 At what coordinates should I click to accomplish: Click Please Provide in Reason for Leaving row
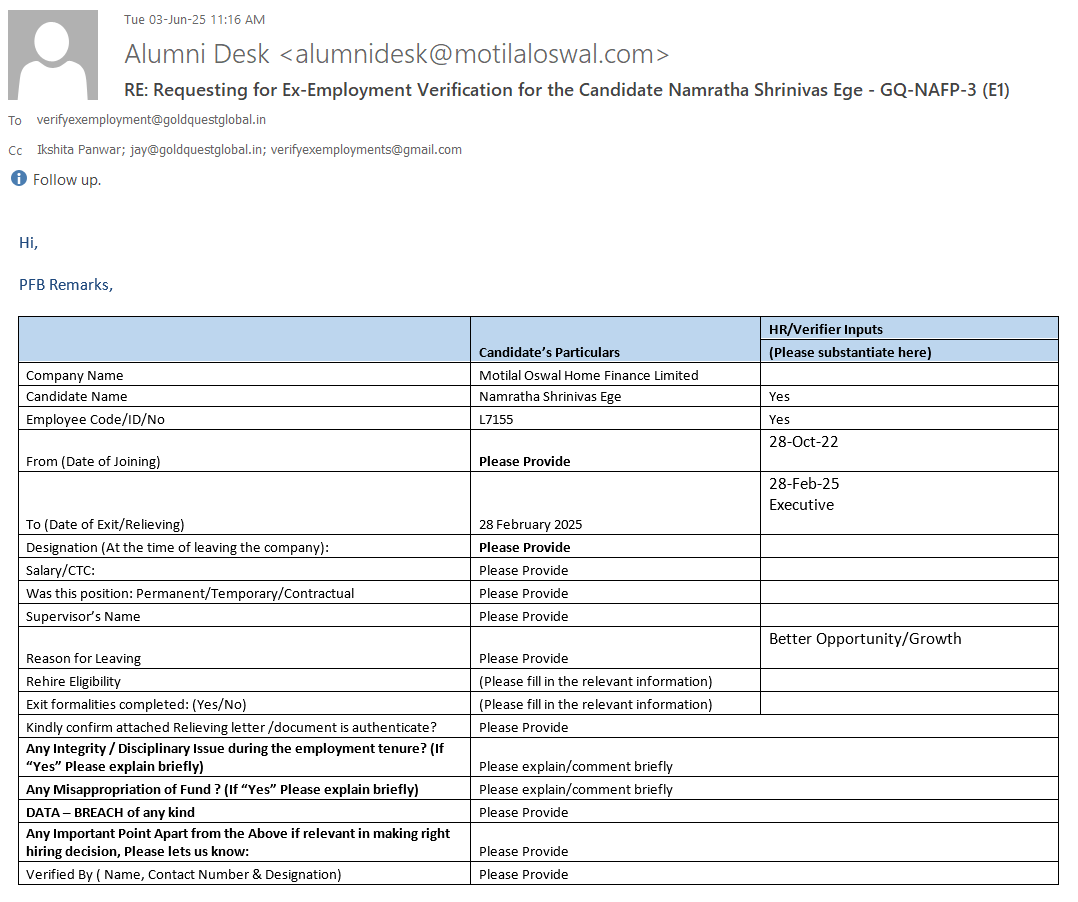[523, 659]
